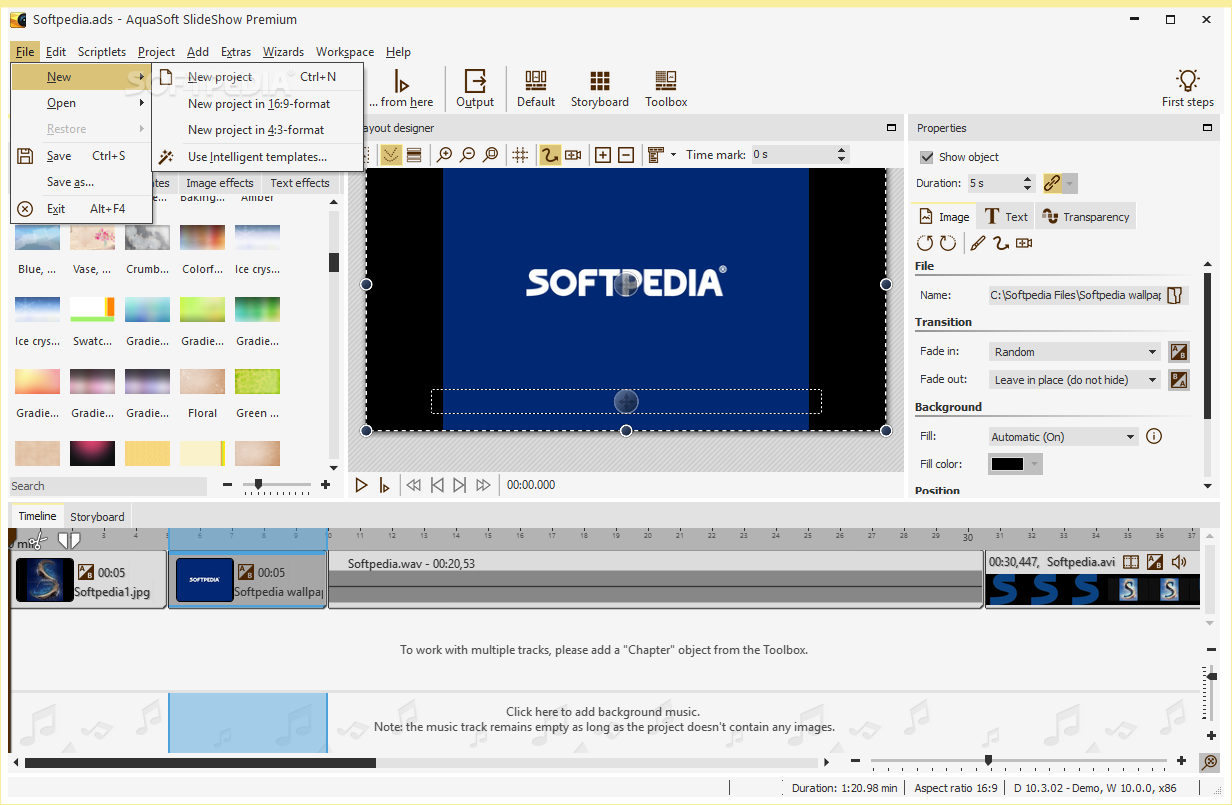Open Fill color swatch picker
Image resolution: width=1232 pixels, height=805 pixels.
[x=1015, y=464]
